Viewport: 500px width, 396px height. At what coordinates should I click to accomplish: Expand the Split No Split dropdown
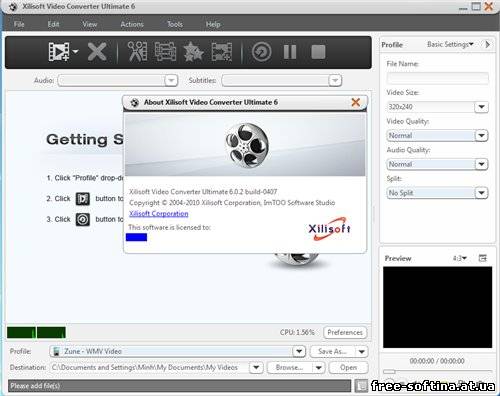481,193
